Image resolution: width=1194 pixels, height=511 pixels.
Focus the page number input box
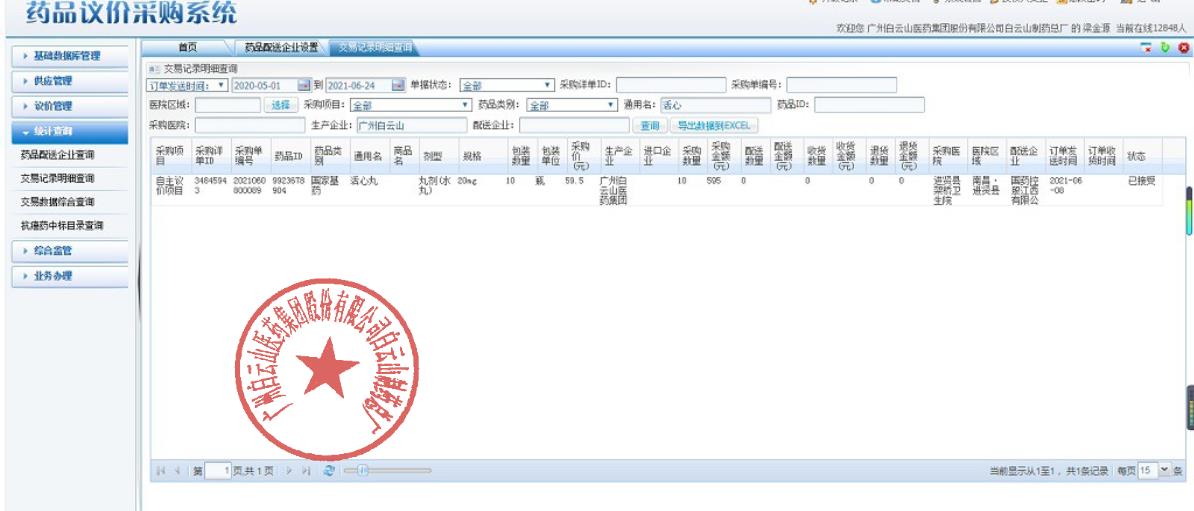pyautogui.click(x=218, y=471)
